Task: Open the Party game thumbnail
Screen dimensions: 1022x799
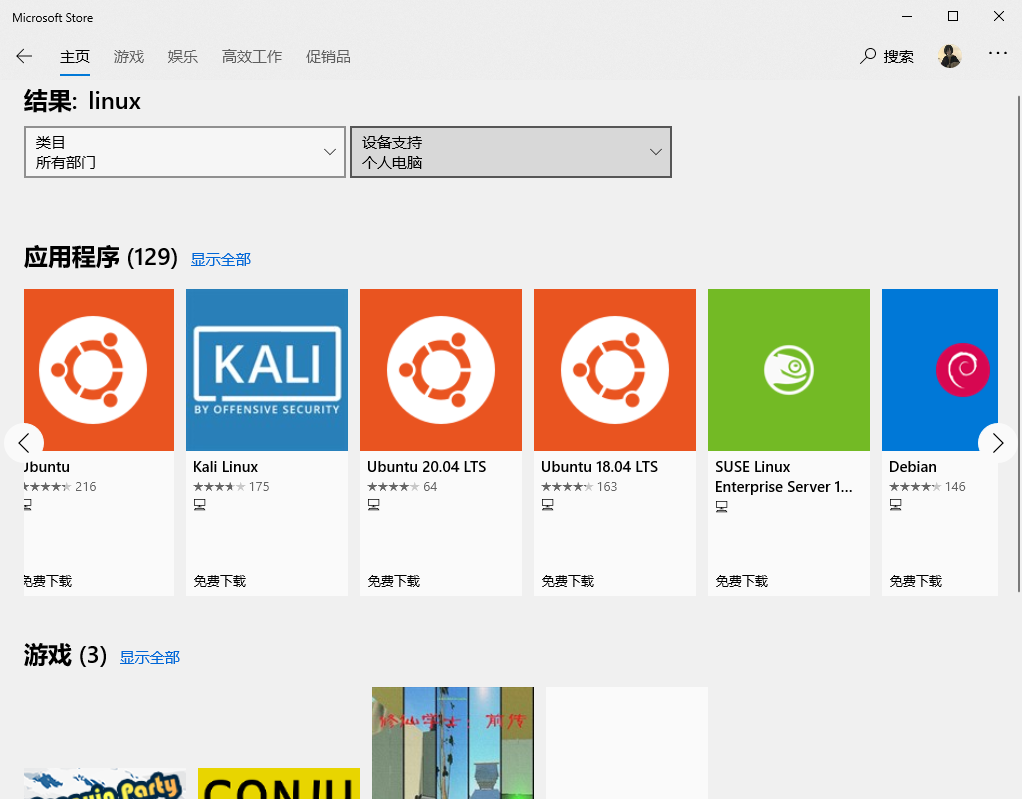Action: point(104,783)
